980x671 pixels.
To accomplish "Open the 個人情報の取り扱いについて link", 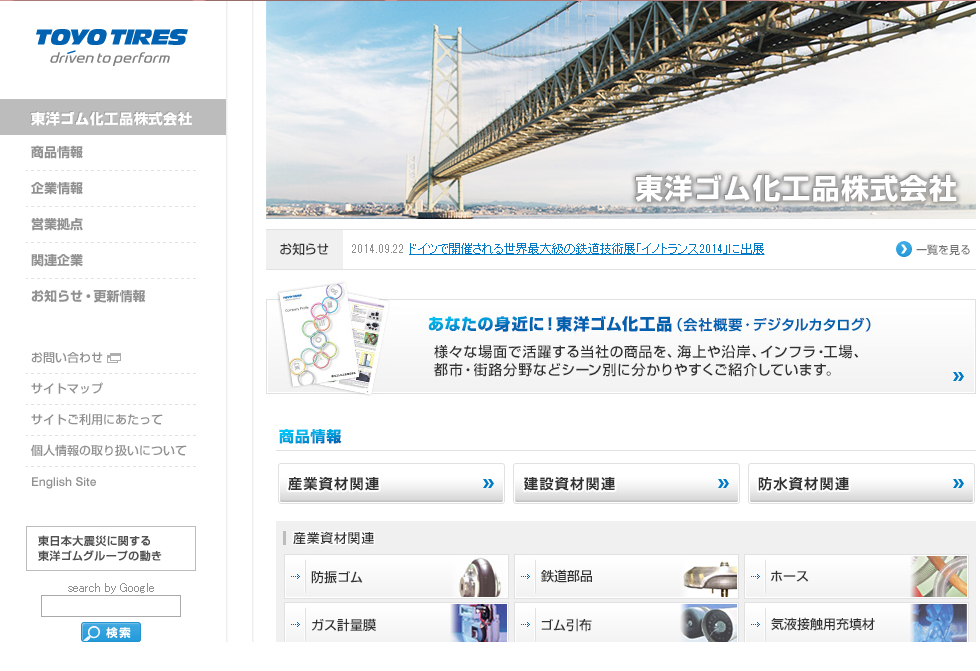I will coord(109,450).
